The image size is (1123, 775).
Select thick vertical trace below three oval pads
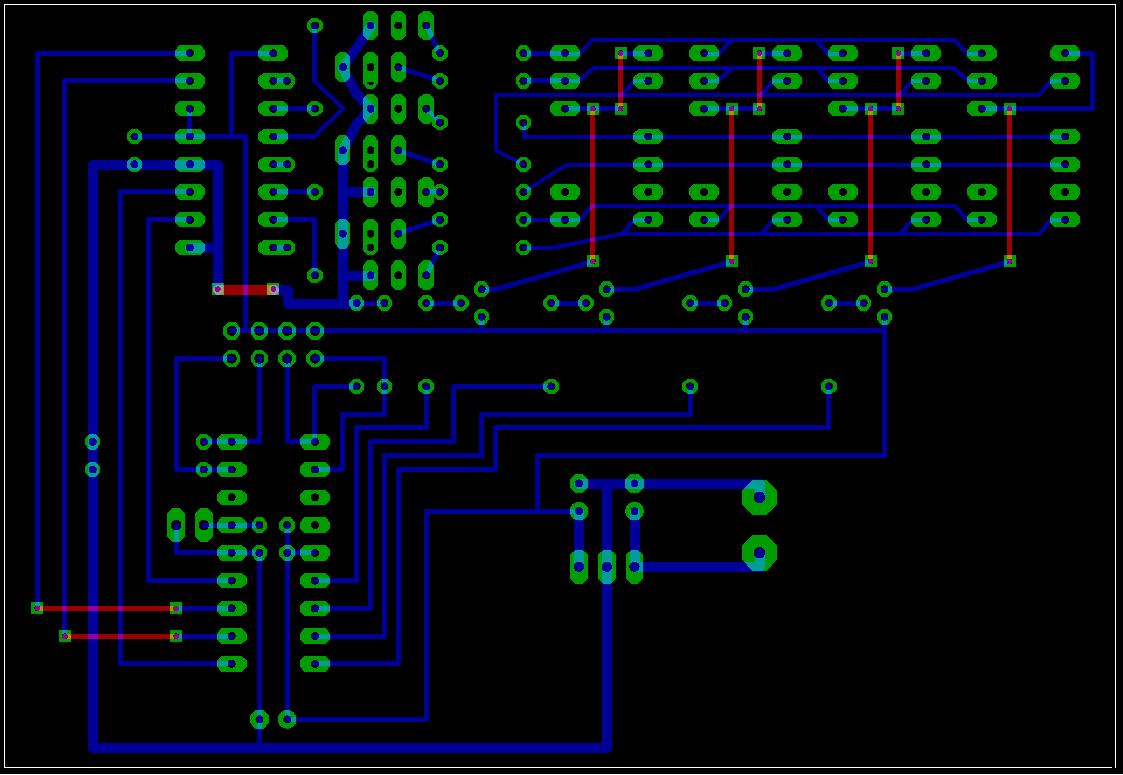606,660
